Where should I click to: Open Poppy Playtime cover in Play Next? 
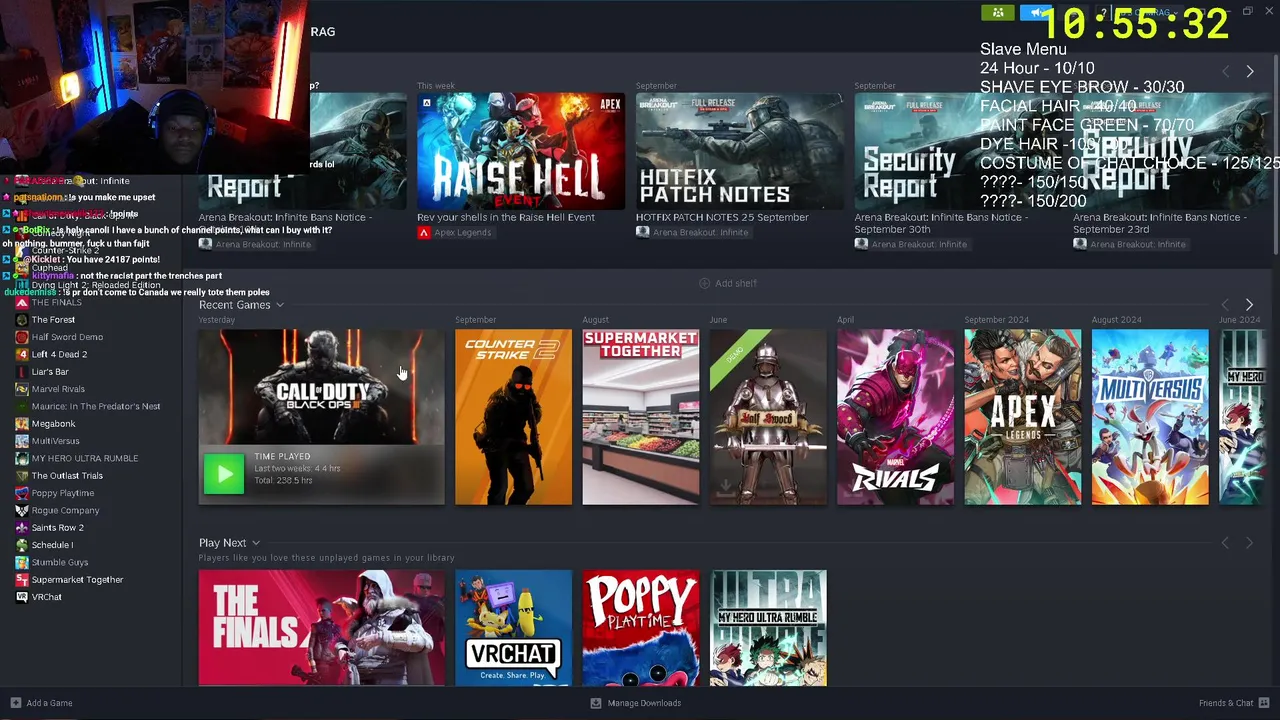coord(641,628)
